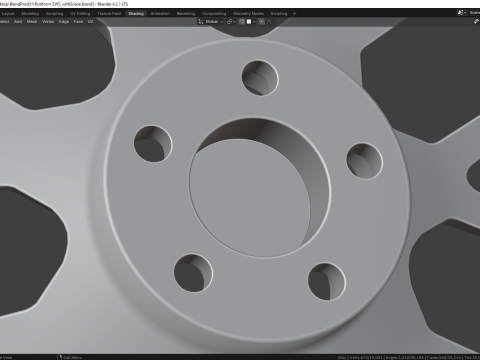Open the Face menu

pos(78,22)
